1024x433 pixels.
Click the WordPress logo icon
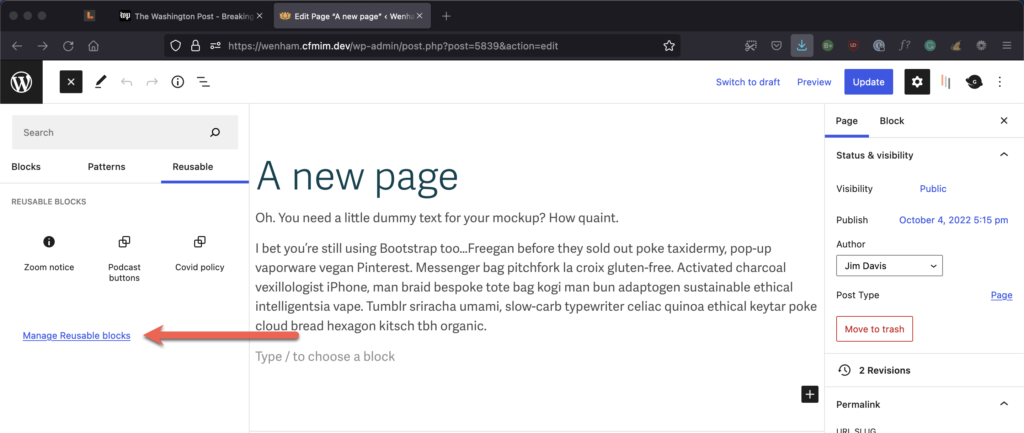coord(21,82)
